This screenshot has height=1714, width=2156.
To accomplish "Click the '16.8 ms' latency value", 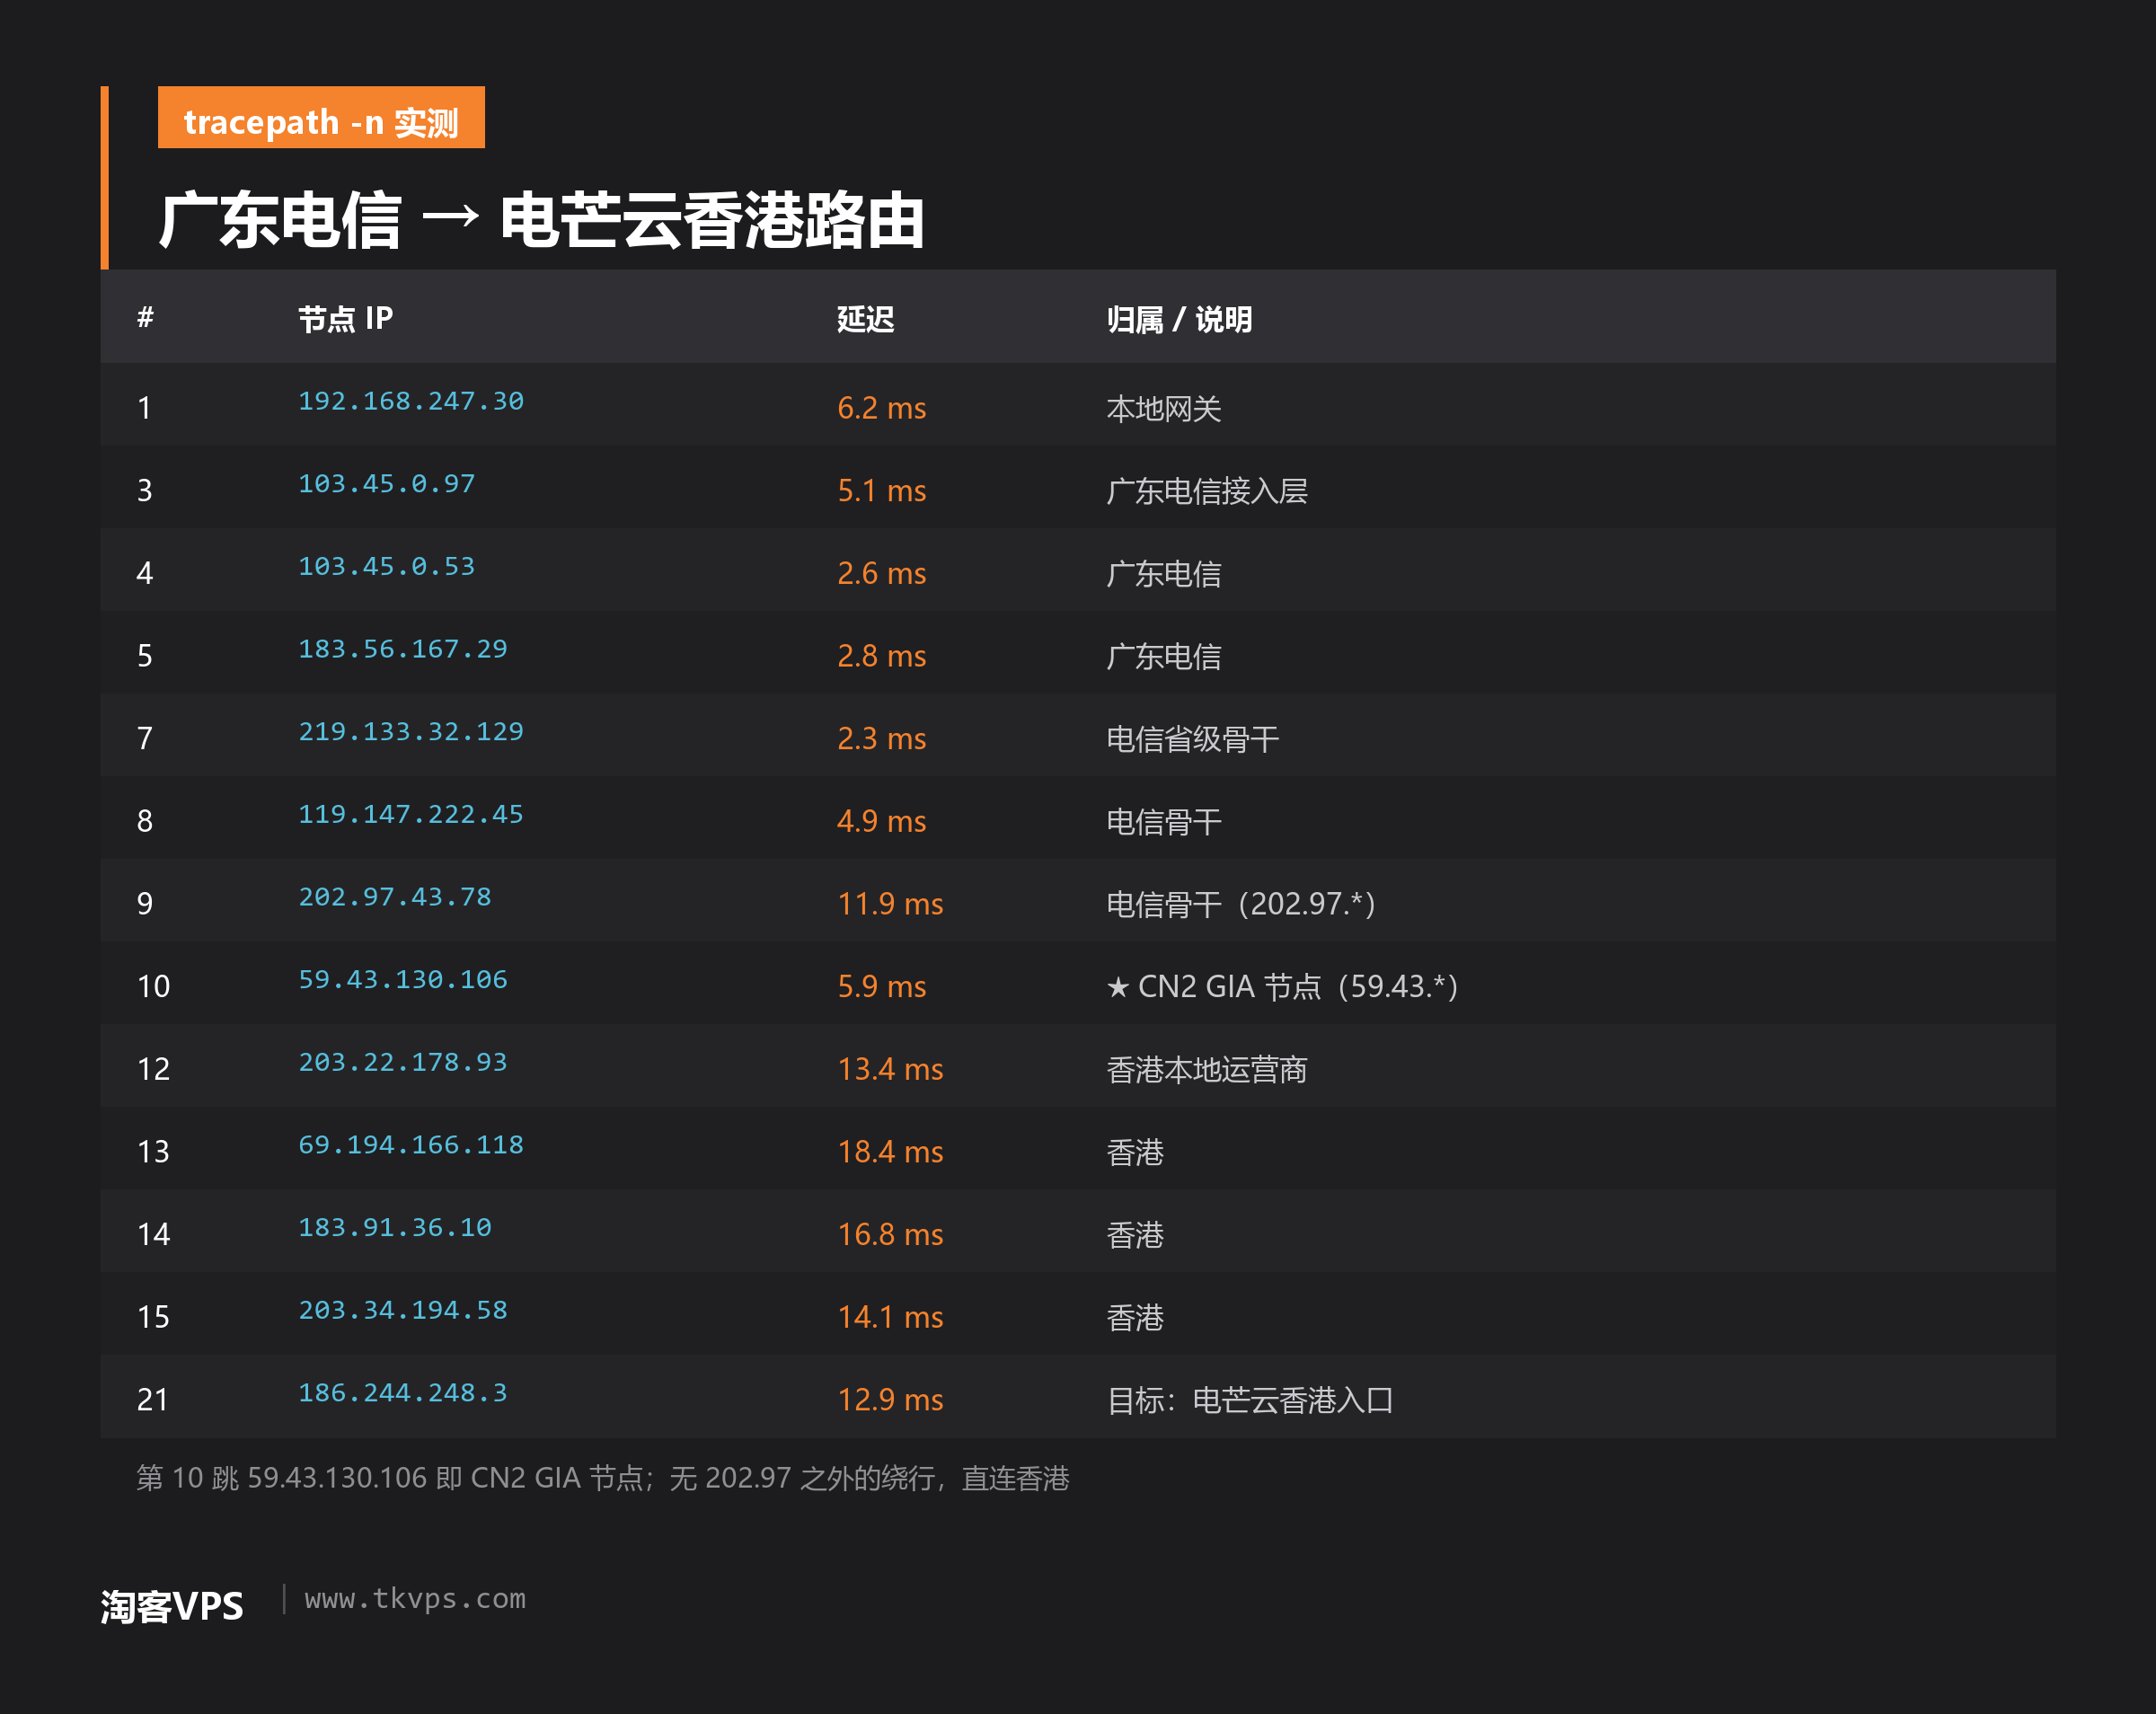I will coord(890,1235).
